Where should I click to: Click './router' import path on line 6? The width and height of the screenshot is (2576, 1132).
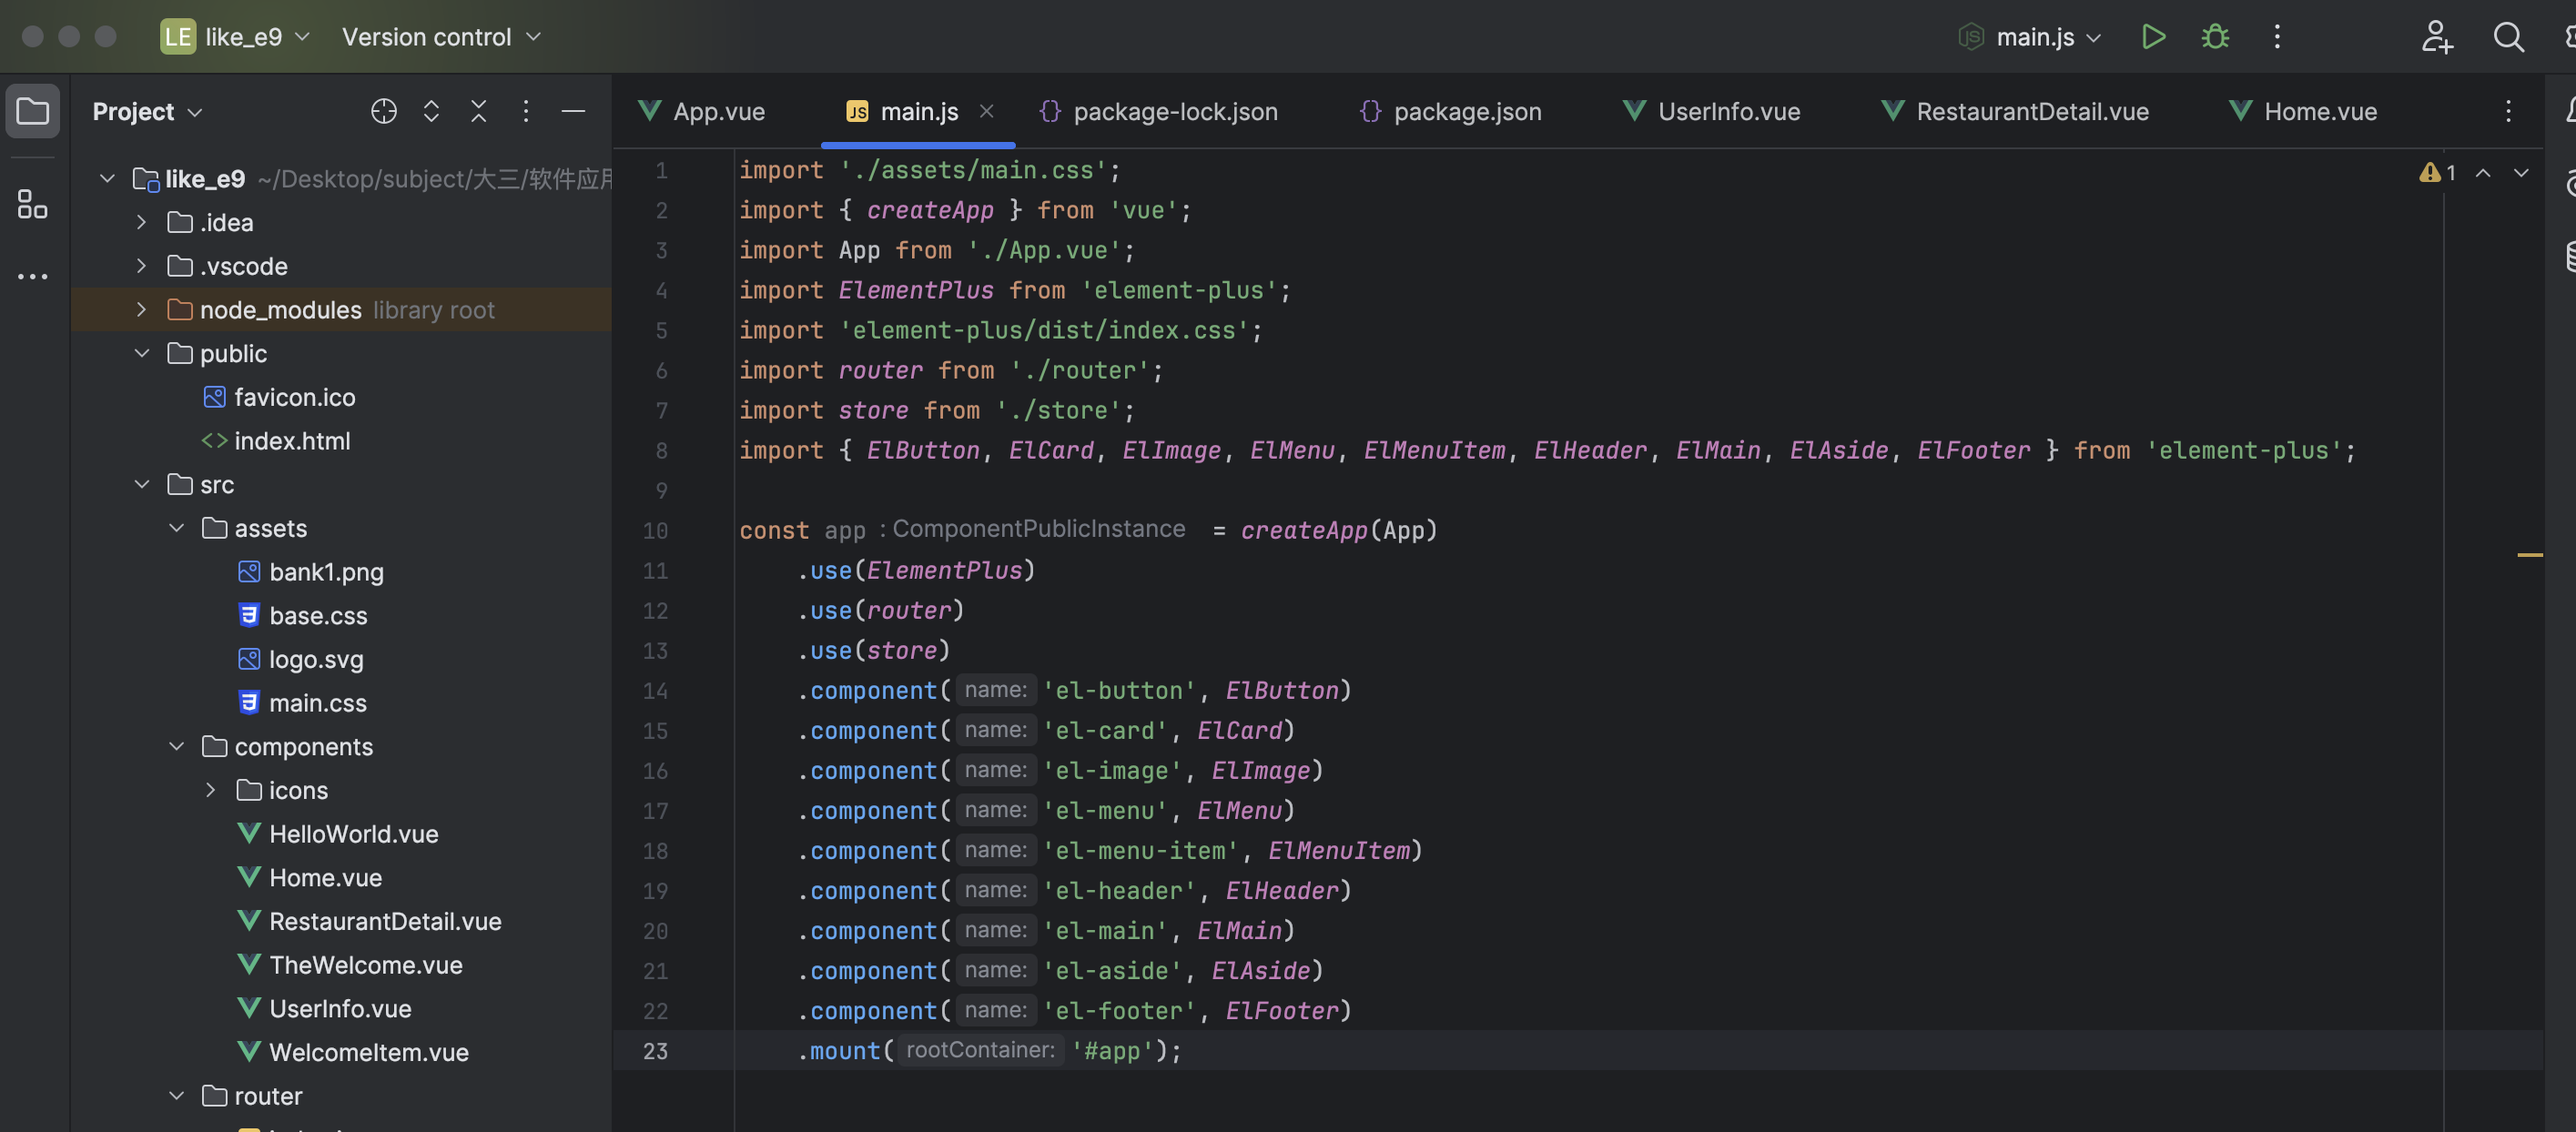1079,370
